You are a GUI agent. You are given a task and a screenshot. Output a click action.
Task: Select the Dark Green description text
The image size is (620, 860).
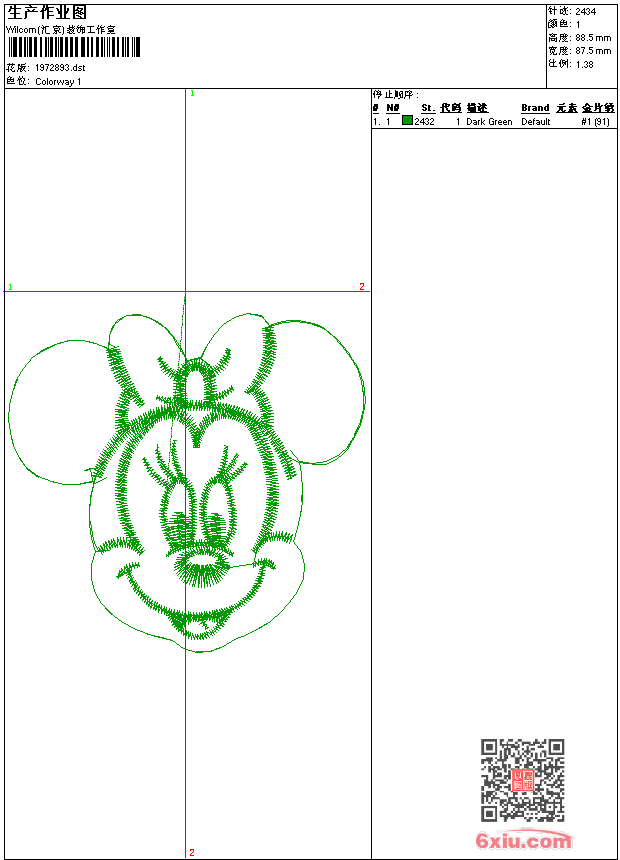point(489,122)
